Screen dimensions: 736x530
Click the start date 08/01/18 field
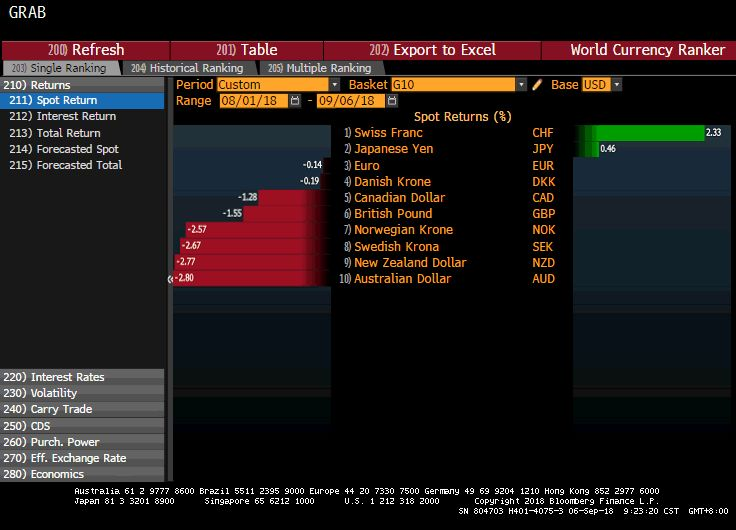[253, 101]
